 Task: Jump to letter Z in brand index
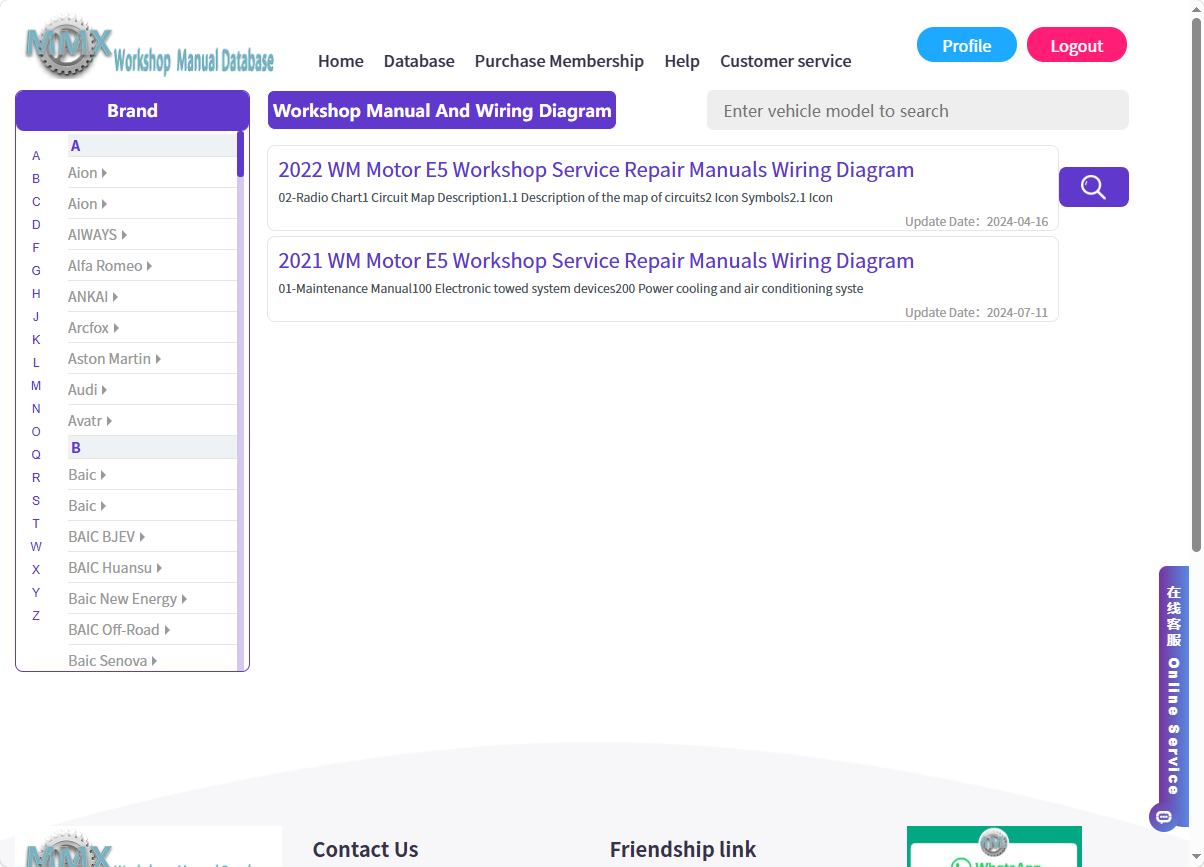click(36, 616)
